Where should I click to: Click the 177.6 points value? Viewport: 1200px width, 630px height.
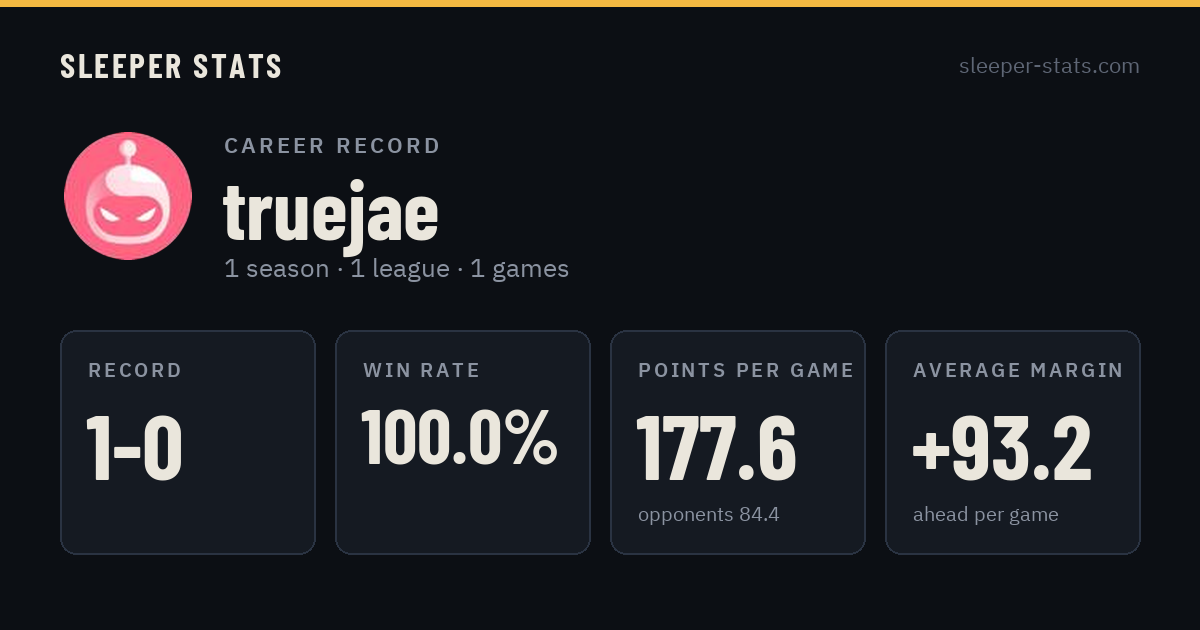pyautogui.click(x=716, y=449)
